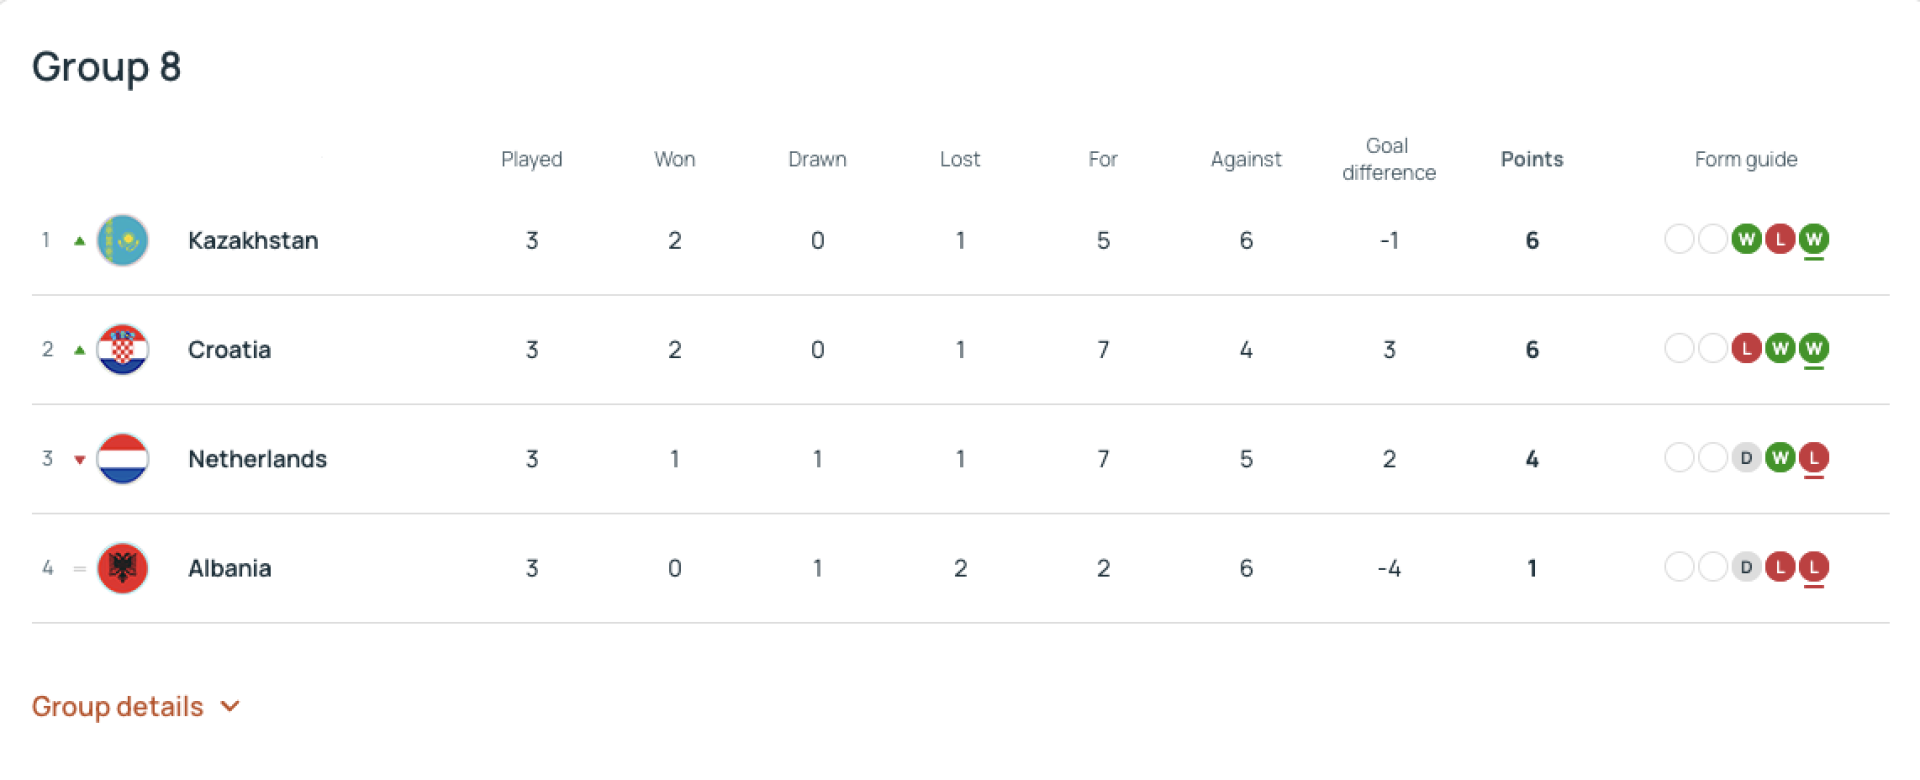Click Albania's latest loss form badge
Screen dimensions: 1920x780
1813,567
